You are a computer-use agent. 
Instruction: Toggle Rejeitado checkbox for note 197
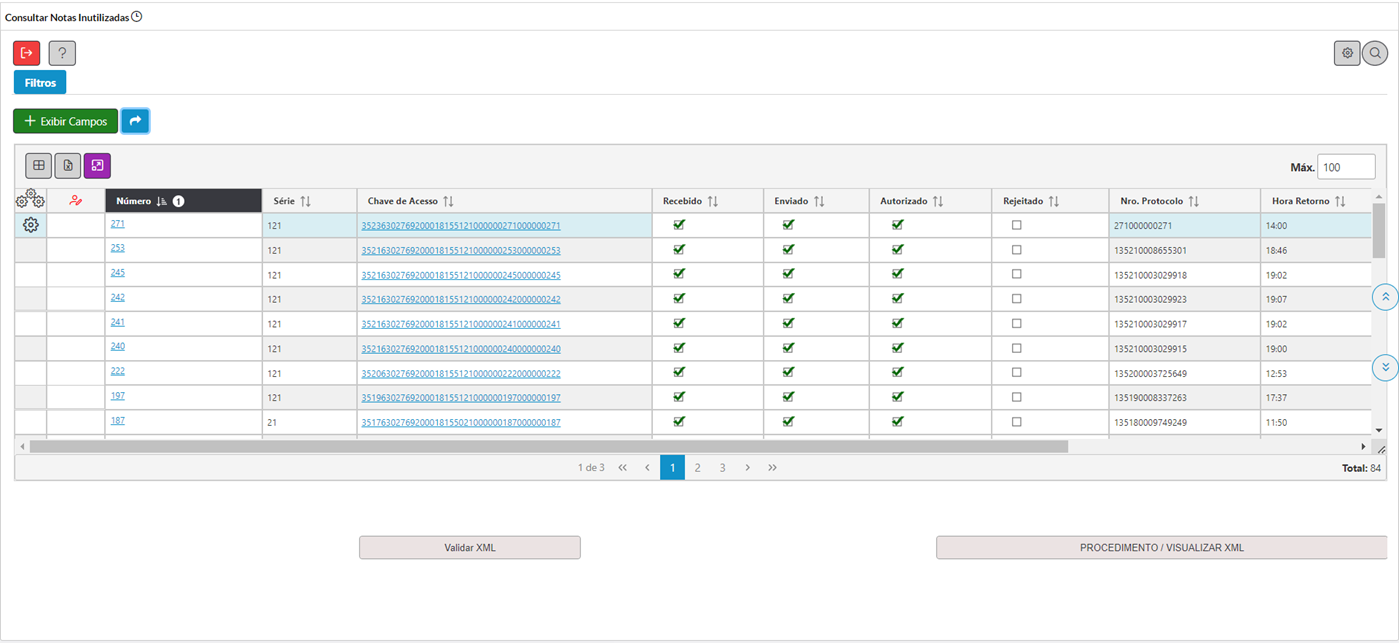click(1017, 397)
